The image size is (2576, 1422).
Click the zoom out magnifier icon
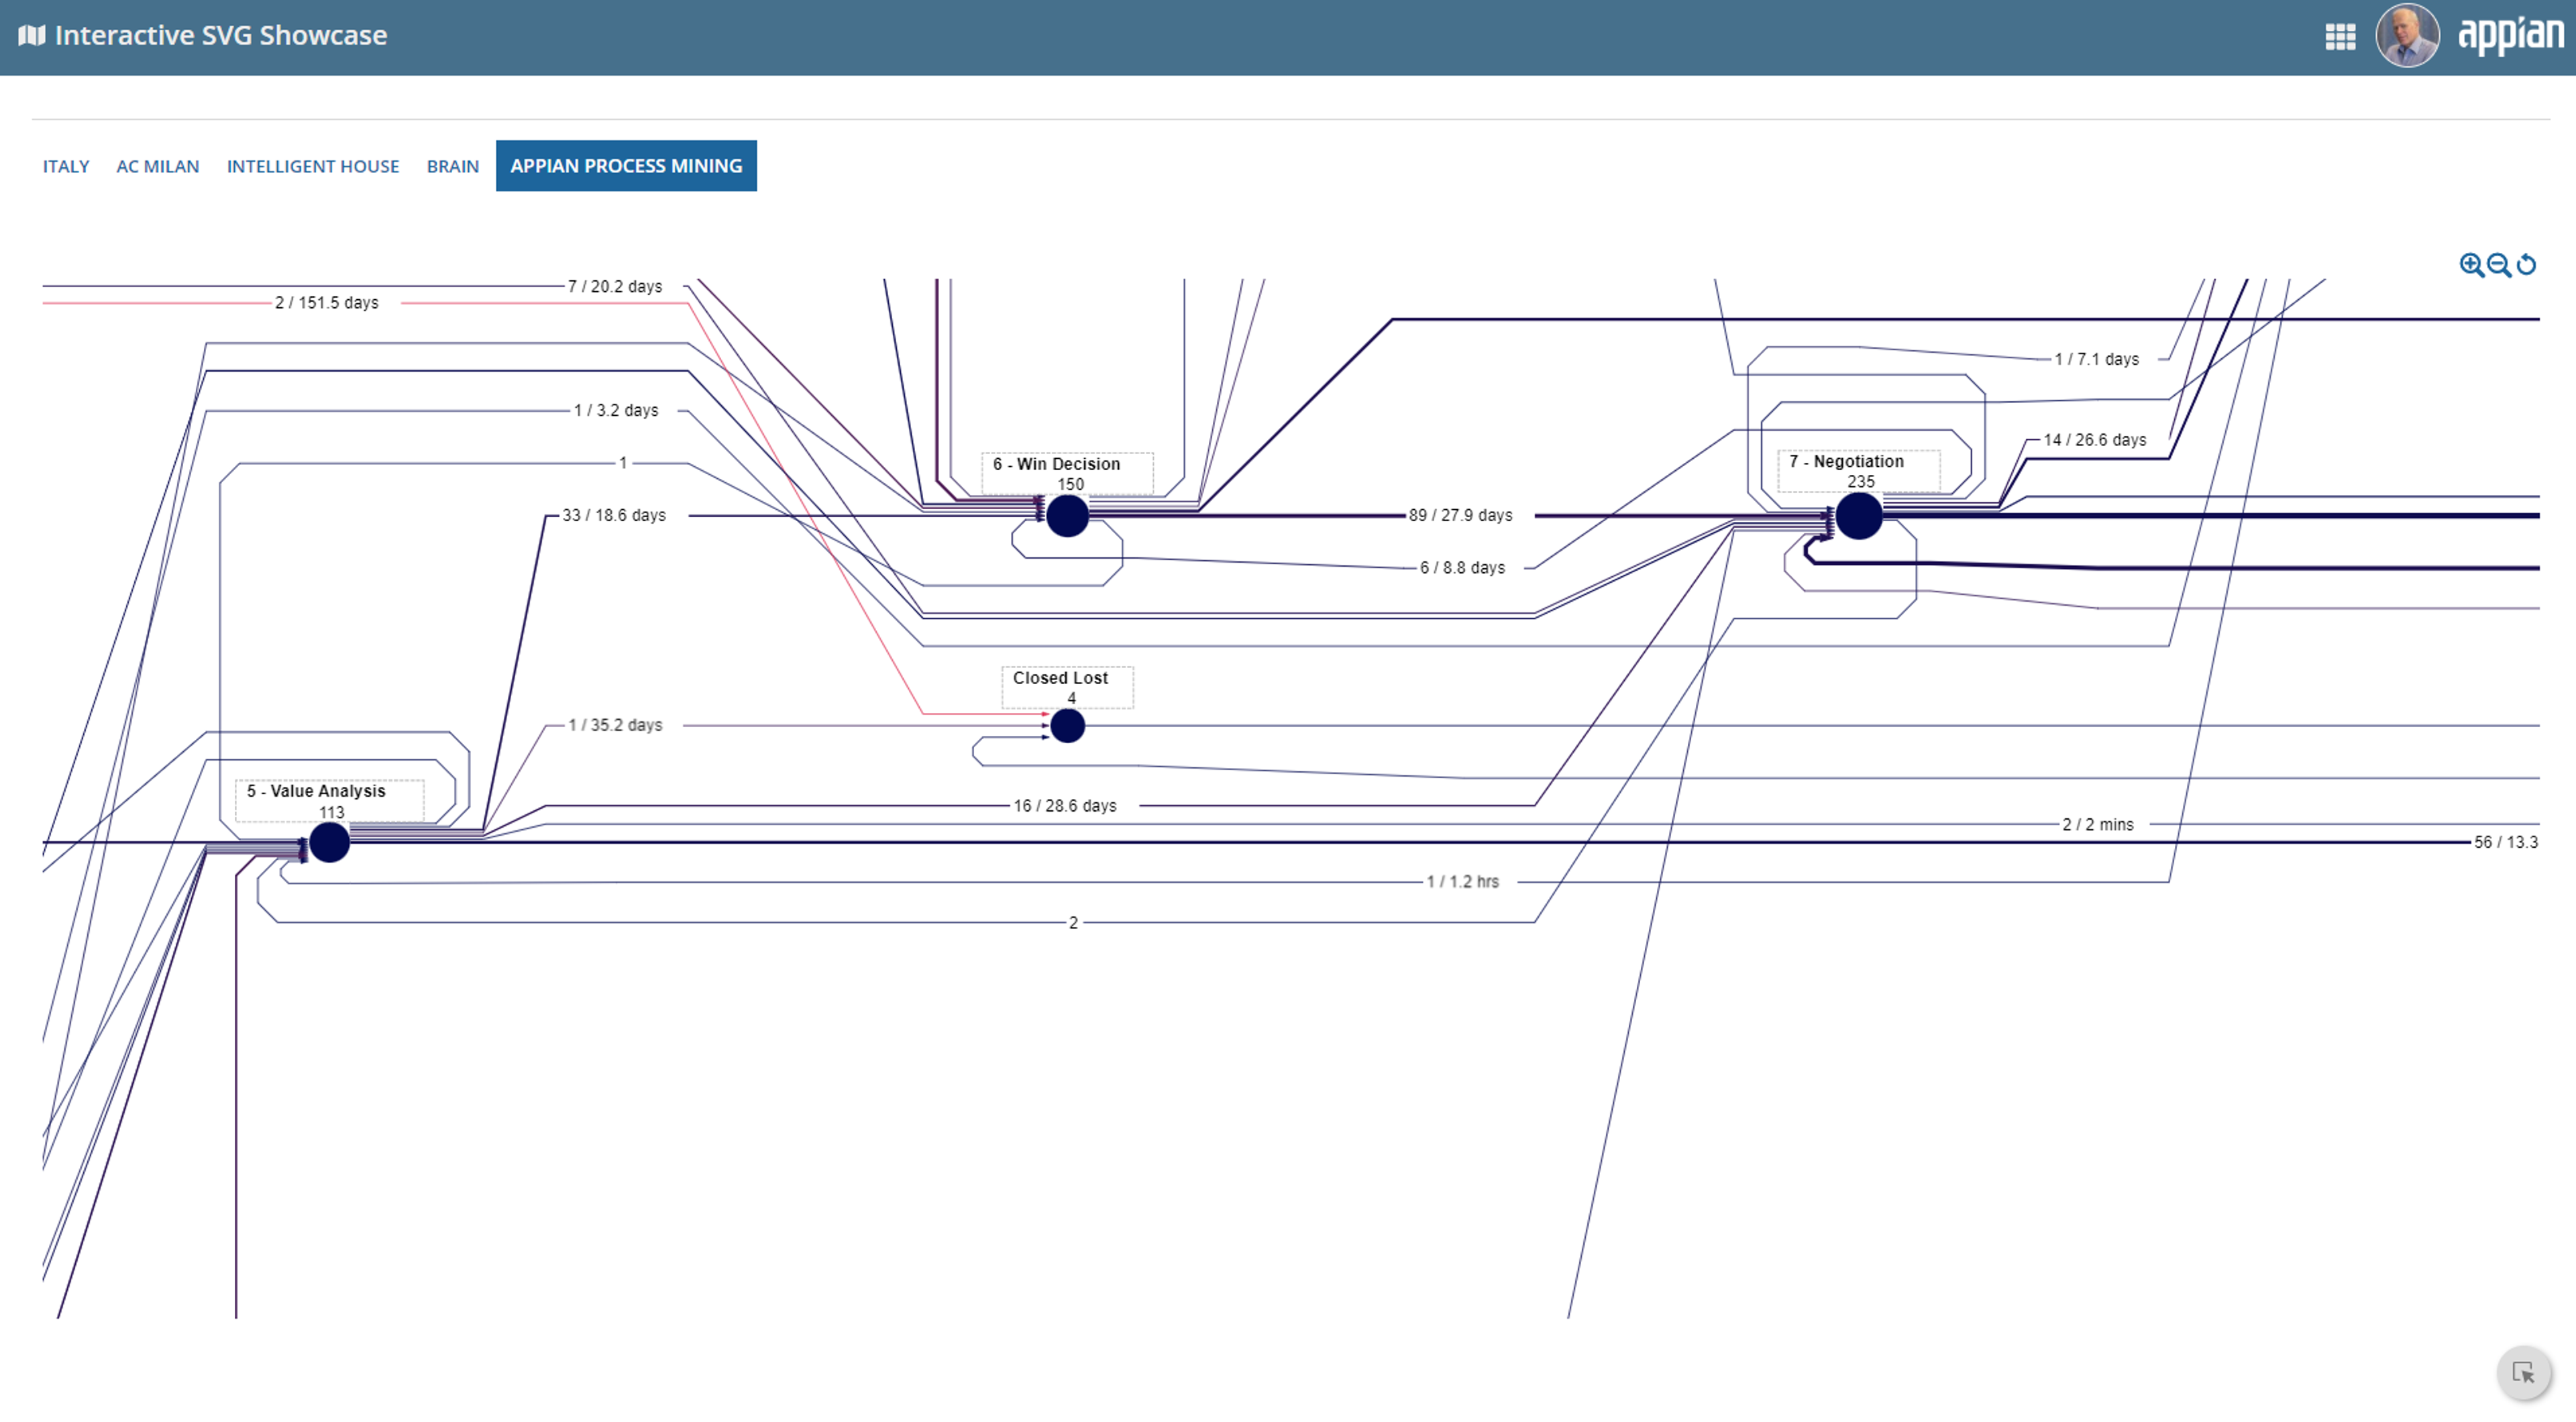pyautogui.click(x=2498, y=265)
